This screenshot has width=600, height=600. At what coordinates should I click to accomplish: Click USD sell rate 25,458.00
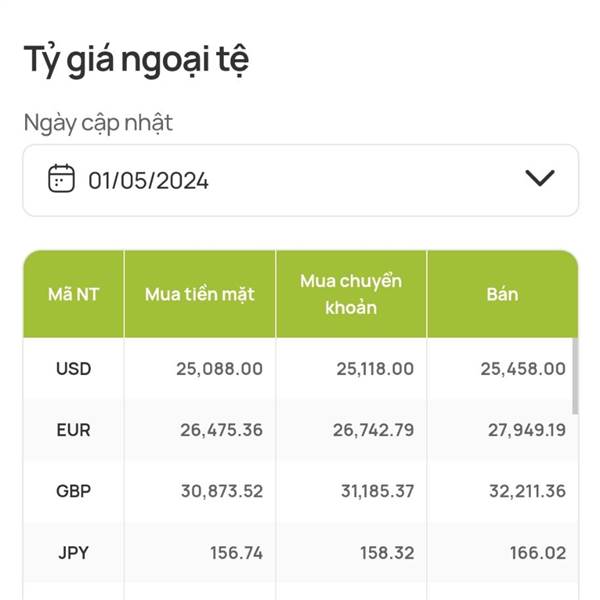(523, 369)
